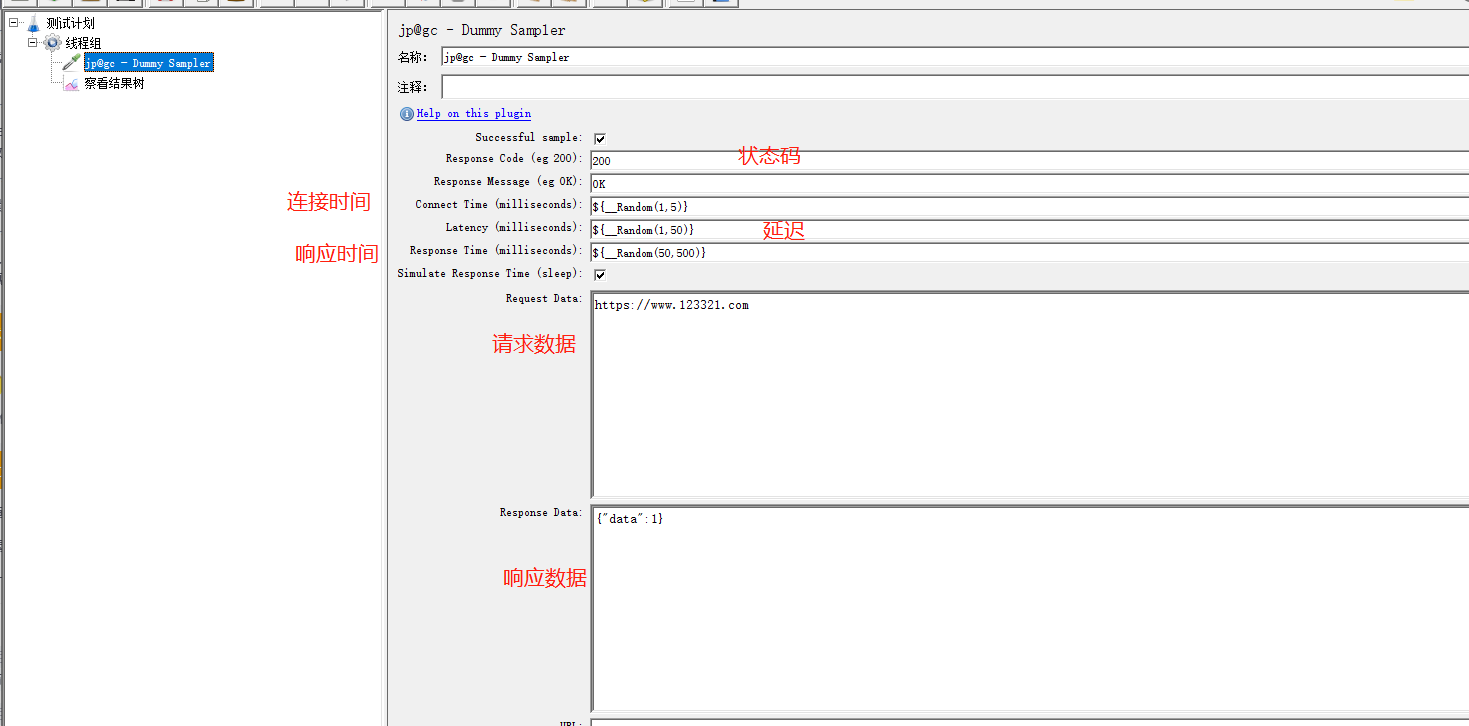The height and width of the screenshot is (726, 1469).
Task: Collapse the 线程组 tree node
Action: point(33,42)
